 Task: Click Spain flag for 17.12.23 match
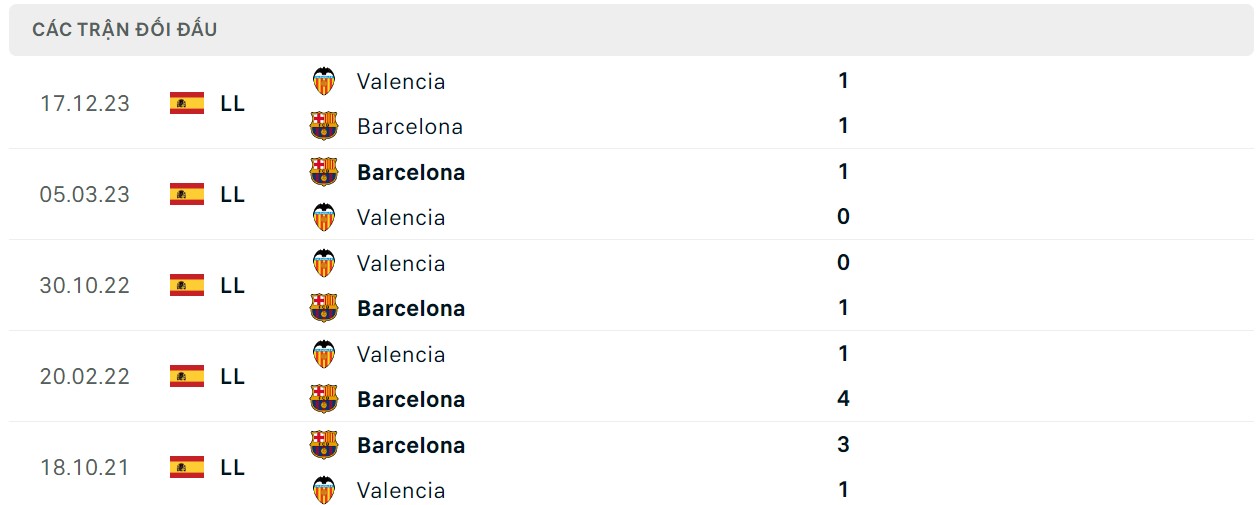click(187, 103)
